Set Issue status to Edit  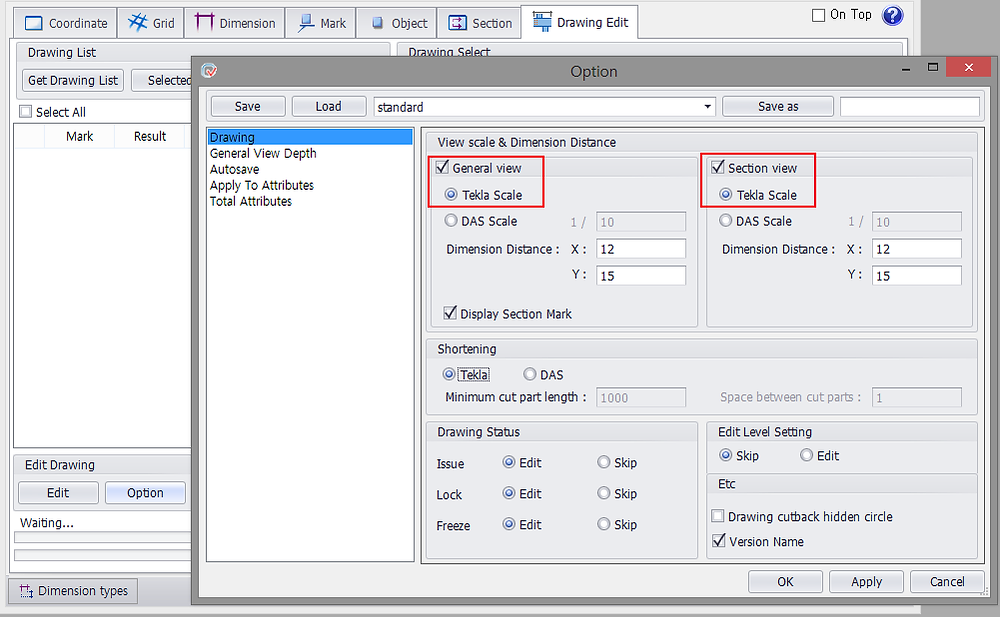click(x=508, y=462)
